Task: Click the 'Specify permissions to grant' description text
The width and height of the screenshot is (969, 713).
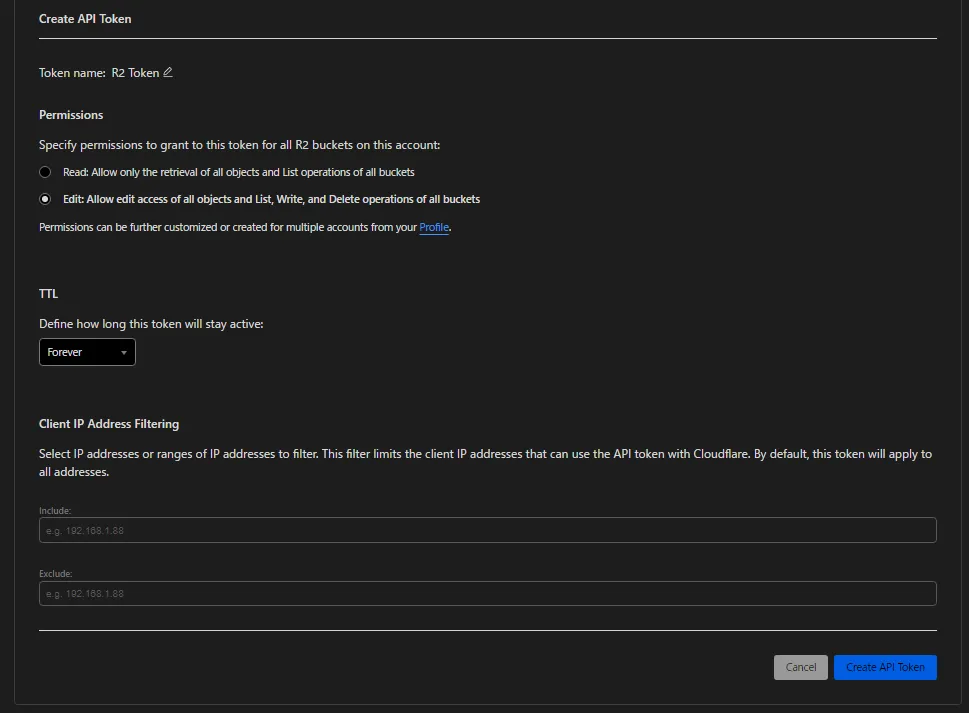Action: pos(240,145)
